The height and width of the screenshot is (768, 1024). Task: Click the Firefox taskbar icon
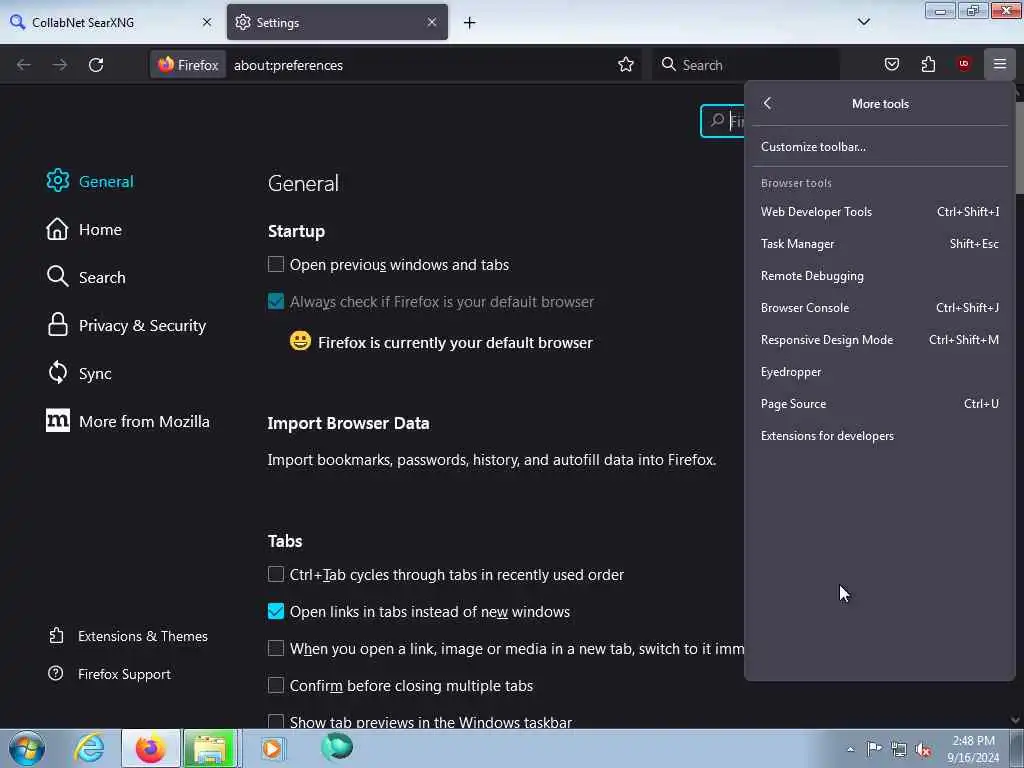150,748
